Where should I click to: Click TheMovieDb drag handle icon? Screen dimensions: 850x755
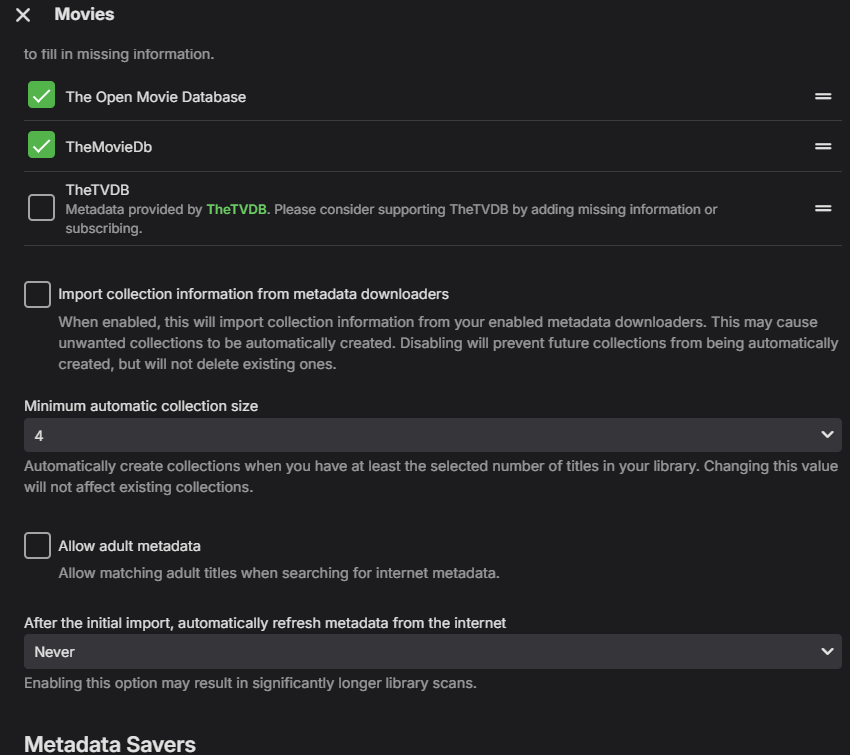823,146
